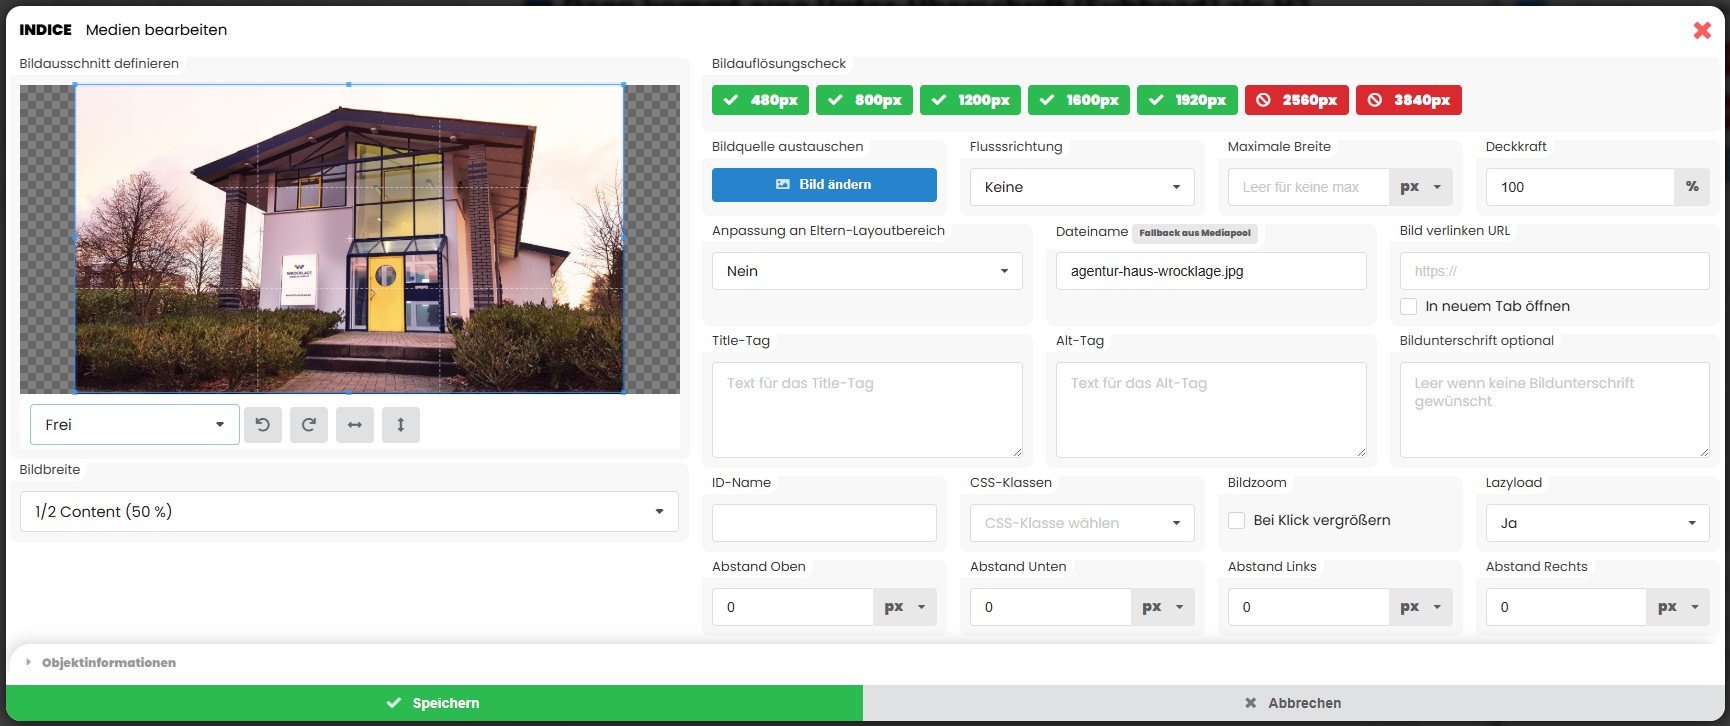The width and height of the screenshot is (1730, 726).
Task: Click into the Alt-Tag text field
Action: (1210, 410)
